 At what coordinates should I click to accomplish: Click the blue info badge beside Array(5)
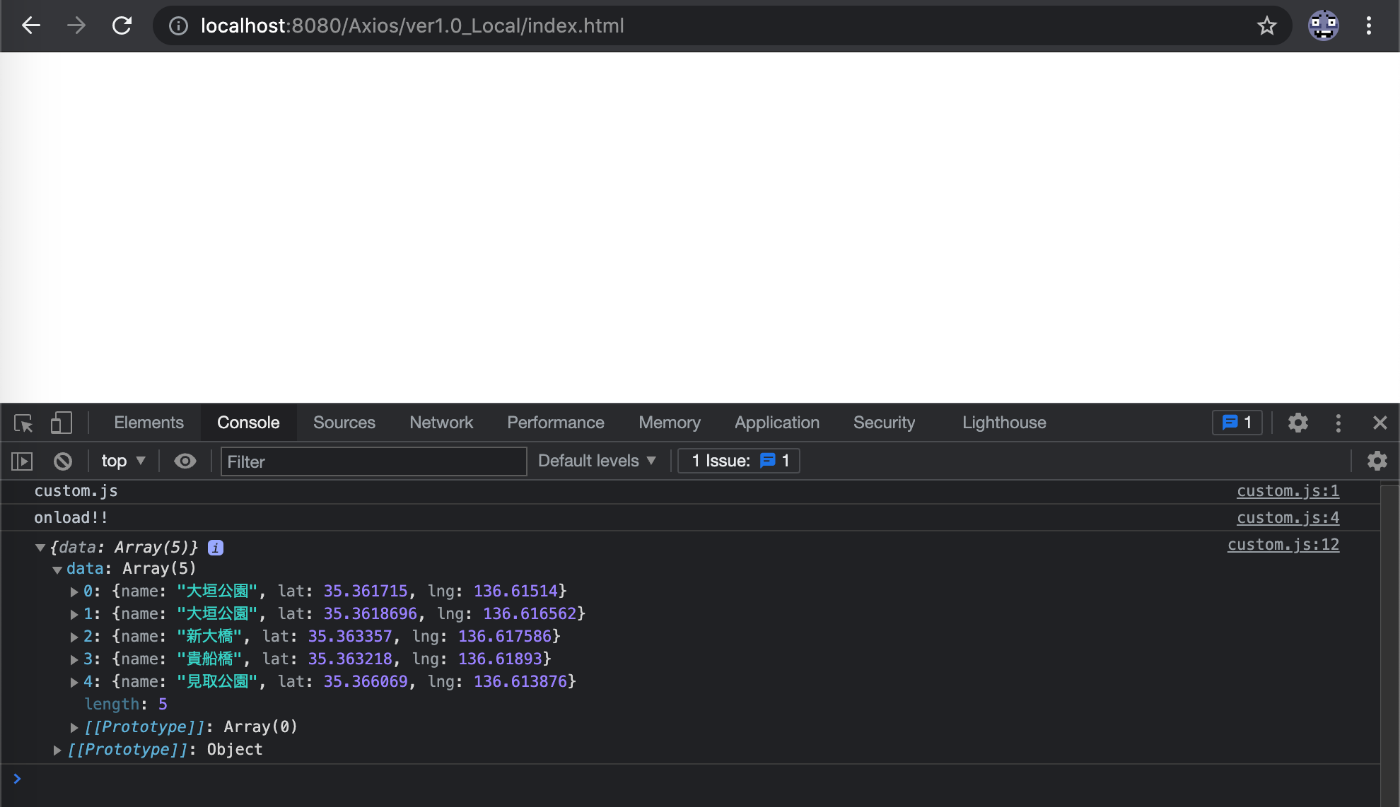click(215, 548)
